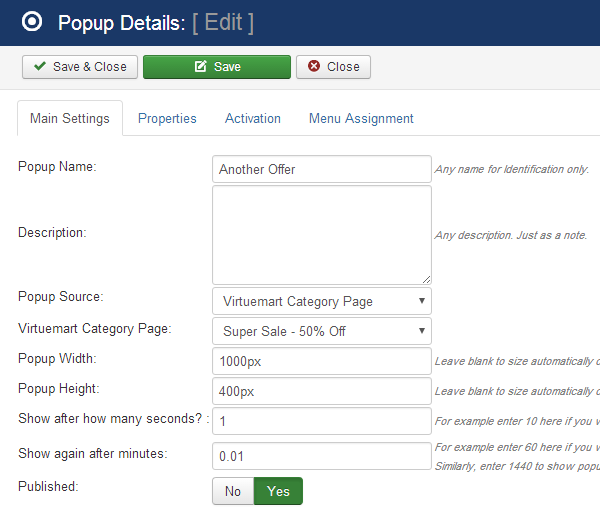This screenshot has width=600, height=521.
Task: Click into the Popup Name field
Action: pos(321,169)
